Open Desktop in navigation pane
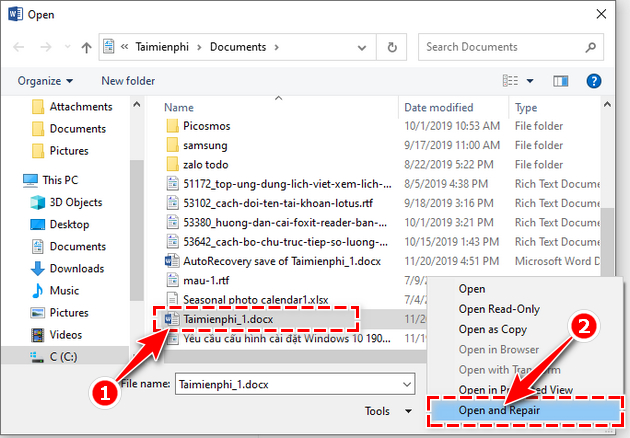 tap(60, 224)
